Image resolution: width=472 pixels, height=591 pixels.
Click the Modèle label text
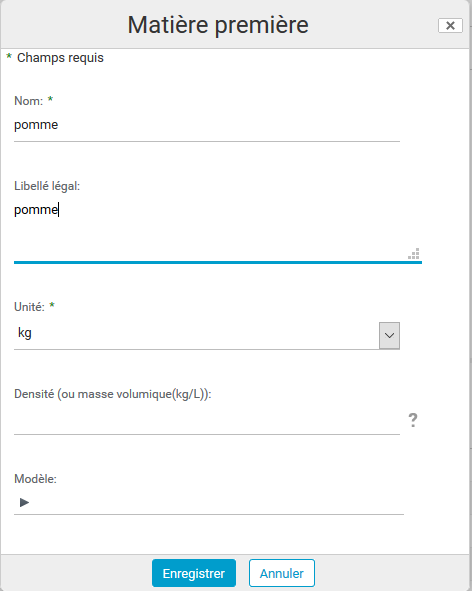point(35,479)
